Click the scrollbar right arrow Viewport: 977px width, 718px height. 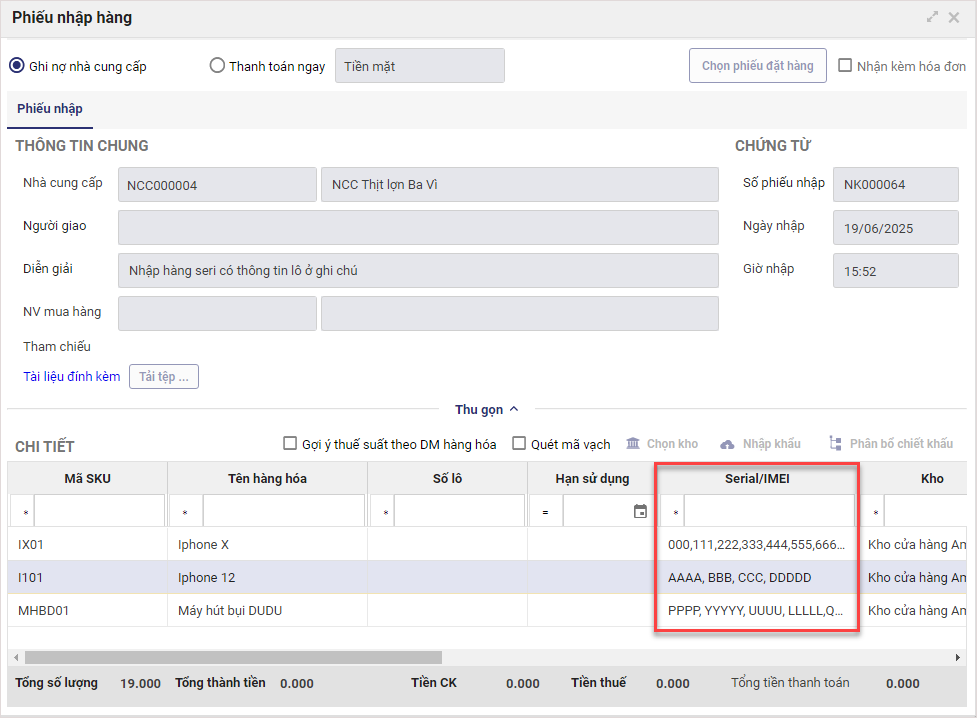pos(959,657)
